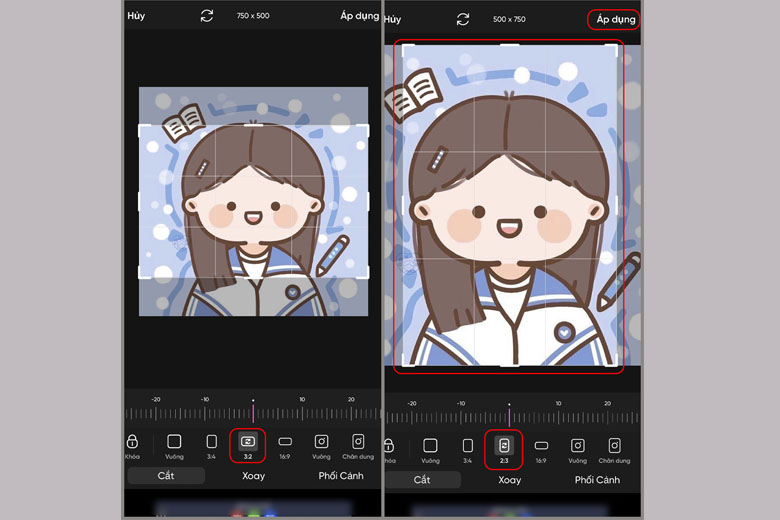The height and width of the screenshot is (520, 780).
Task: Select the Cắt tab in right screen
Action: point(424,480)
